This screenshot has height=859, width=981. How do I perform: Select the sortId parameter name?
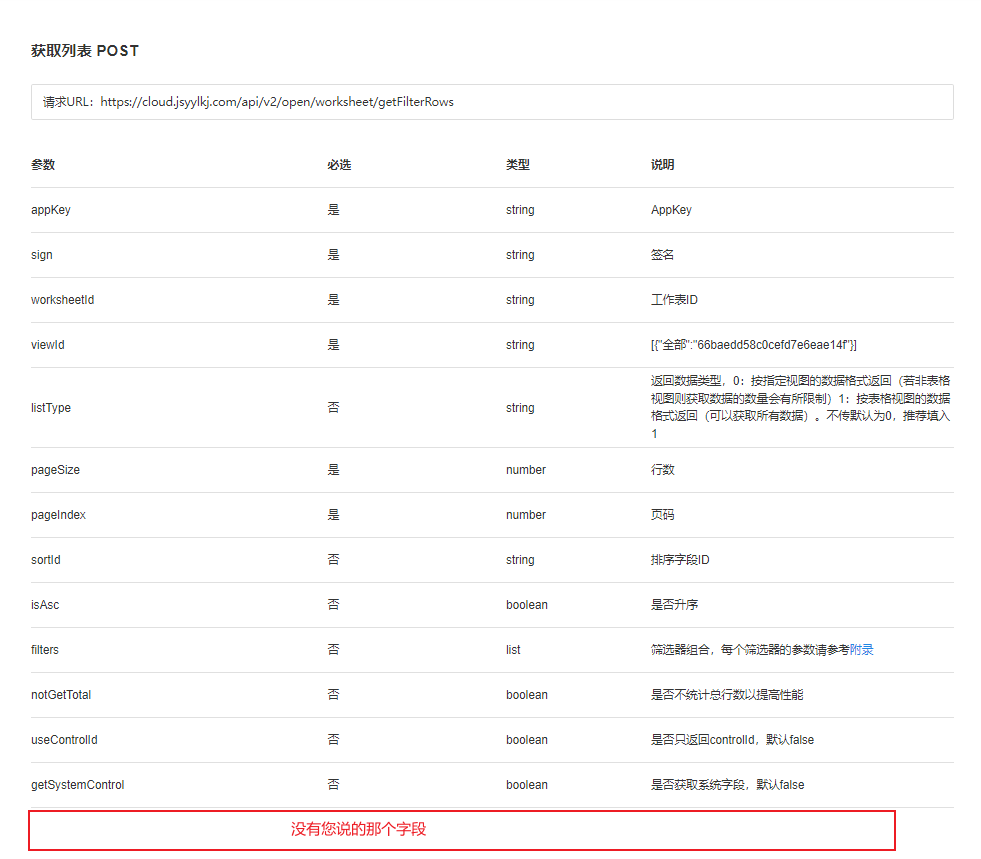[46, 560]
